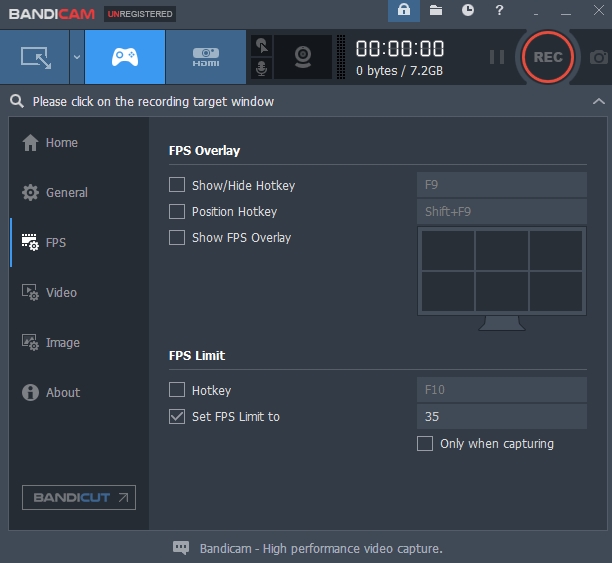Viewport: 612px width, 563px height.
Task: Enable the Show FPS Overlay checkbox
Action: click(177, 238)
